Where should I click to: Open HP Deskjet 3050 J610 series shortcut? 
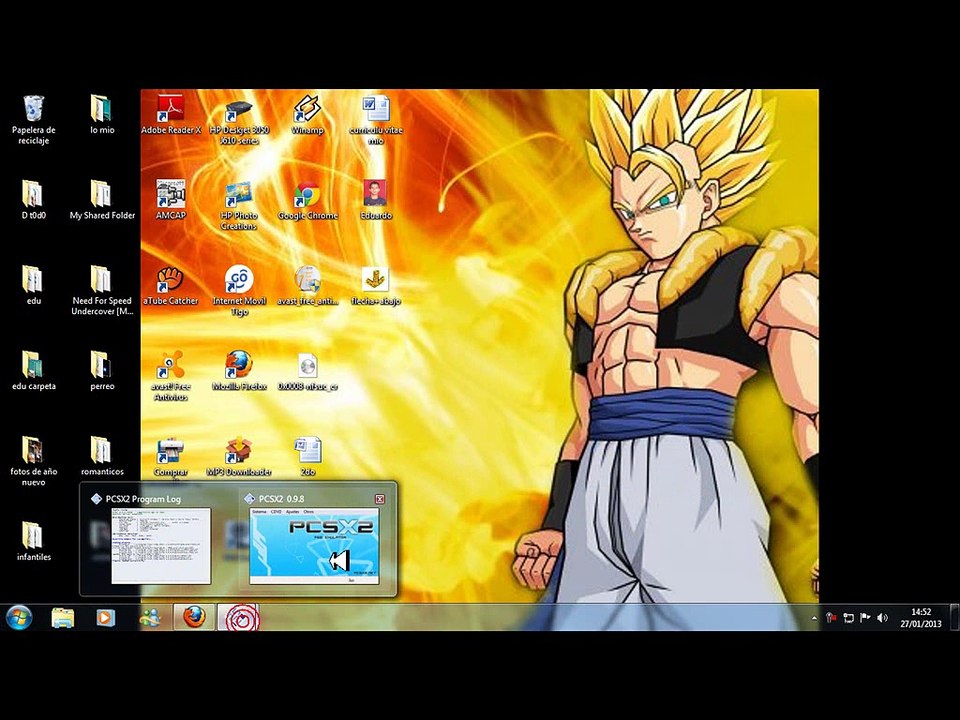click(x=239, y=111)
